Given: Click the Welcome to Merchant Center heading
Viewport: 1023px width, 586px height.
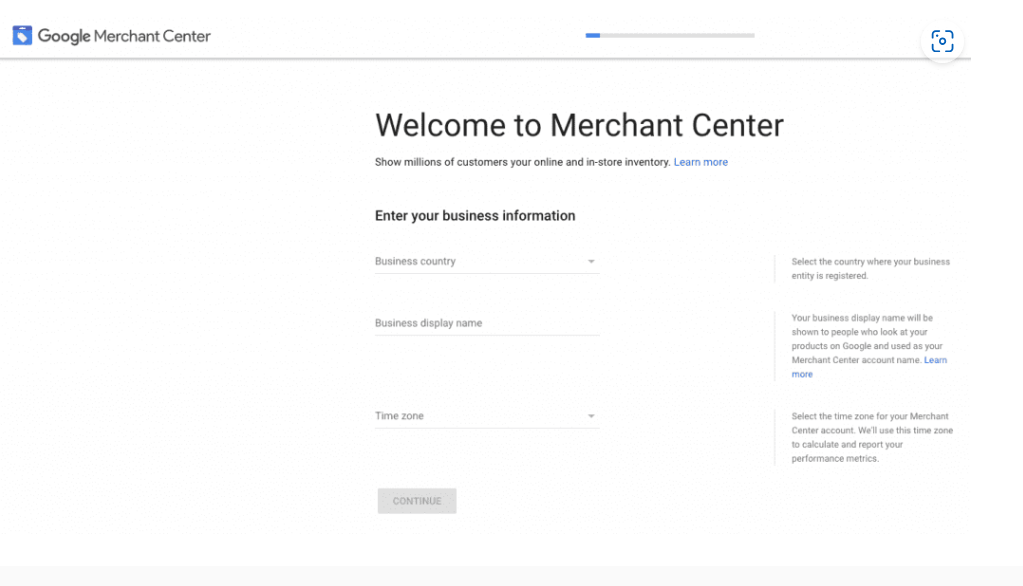Looking at the screenshot, I should coord(578,125).
